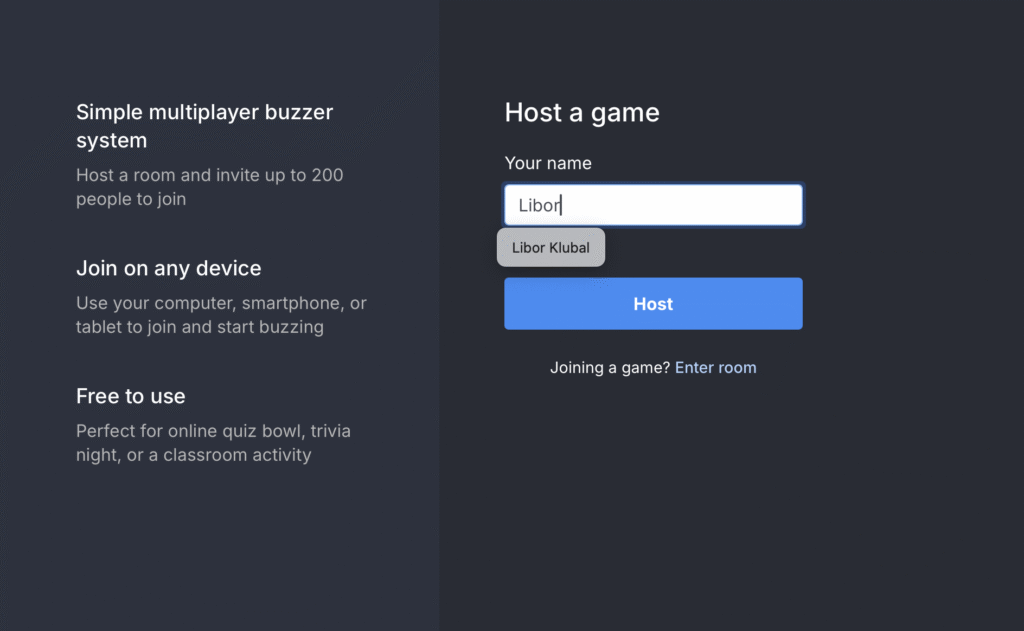Click the Host a game heading
Image resolution: width=1024 pixels, height=631 pixels.
[x=582, y=112]
